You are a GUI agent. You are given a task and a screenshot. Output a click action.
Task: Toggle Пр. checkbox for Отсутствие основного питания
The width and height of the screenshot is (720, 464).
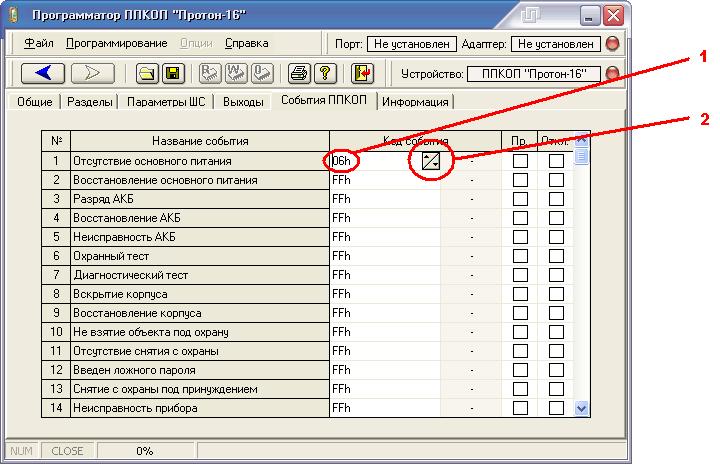click(520, 161)
